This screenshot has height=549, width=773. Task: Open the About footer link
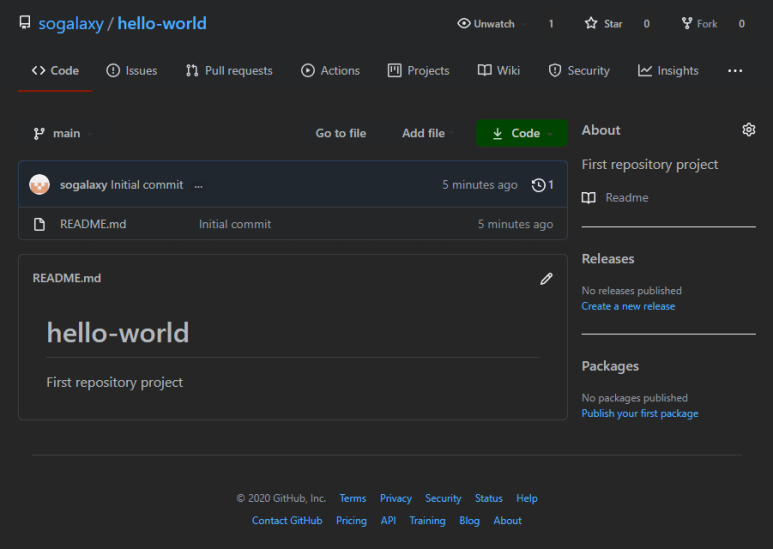coord(507,520)
